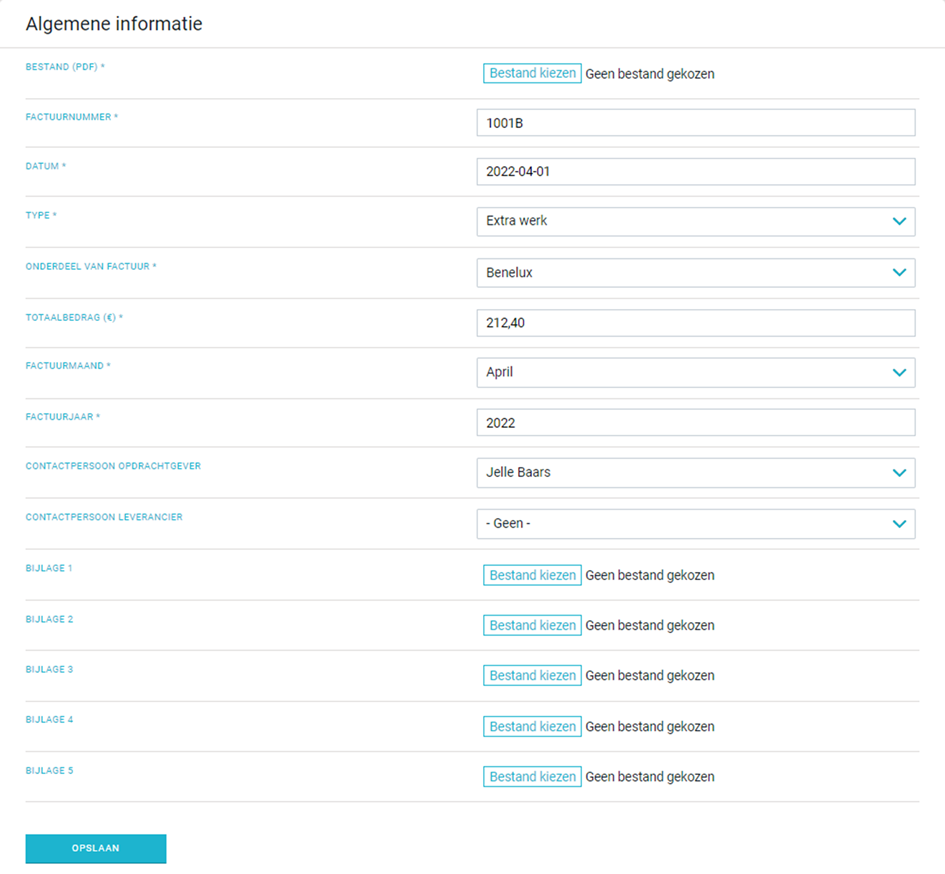Click the Factuurmaand chevron arrow icon
The height and width of the screenshot is (874, 945).
click(x=899, y=373)
